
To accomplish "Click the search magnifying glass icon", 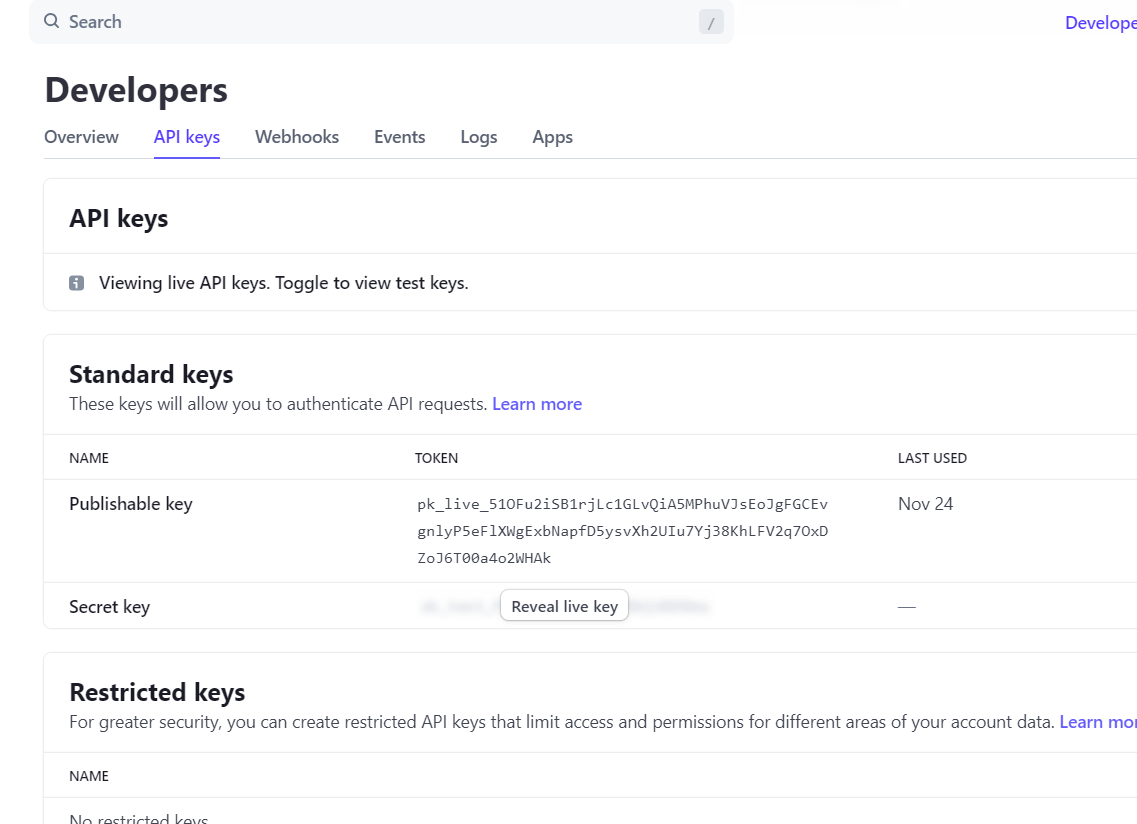I will [51, 21].
